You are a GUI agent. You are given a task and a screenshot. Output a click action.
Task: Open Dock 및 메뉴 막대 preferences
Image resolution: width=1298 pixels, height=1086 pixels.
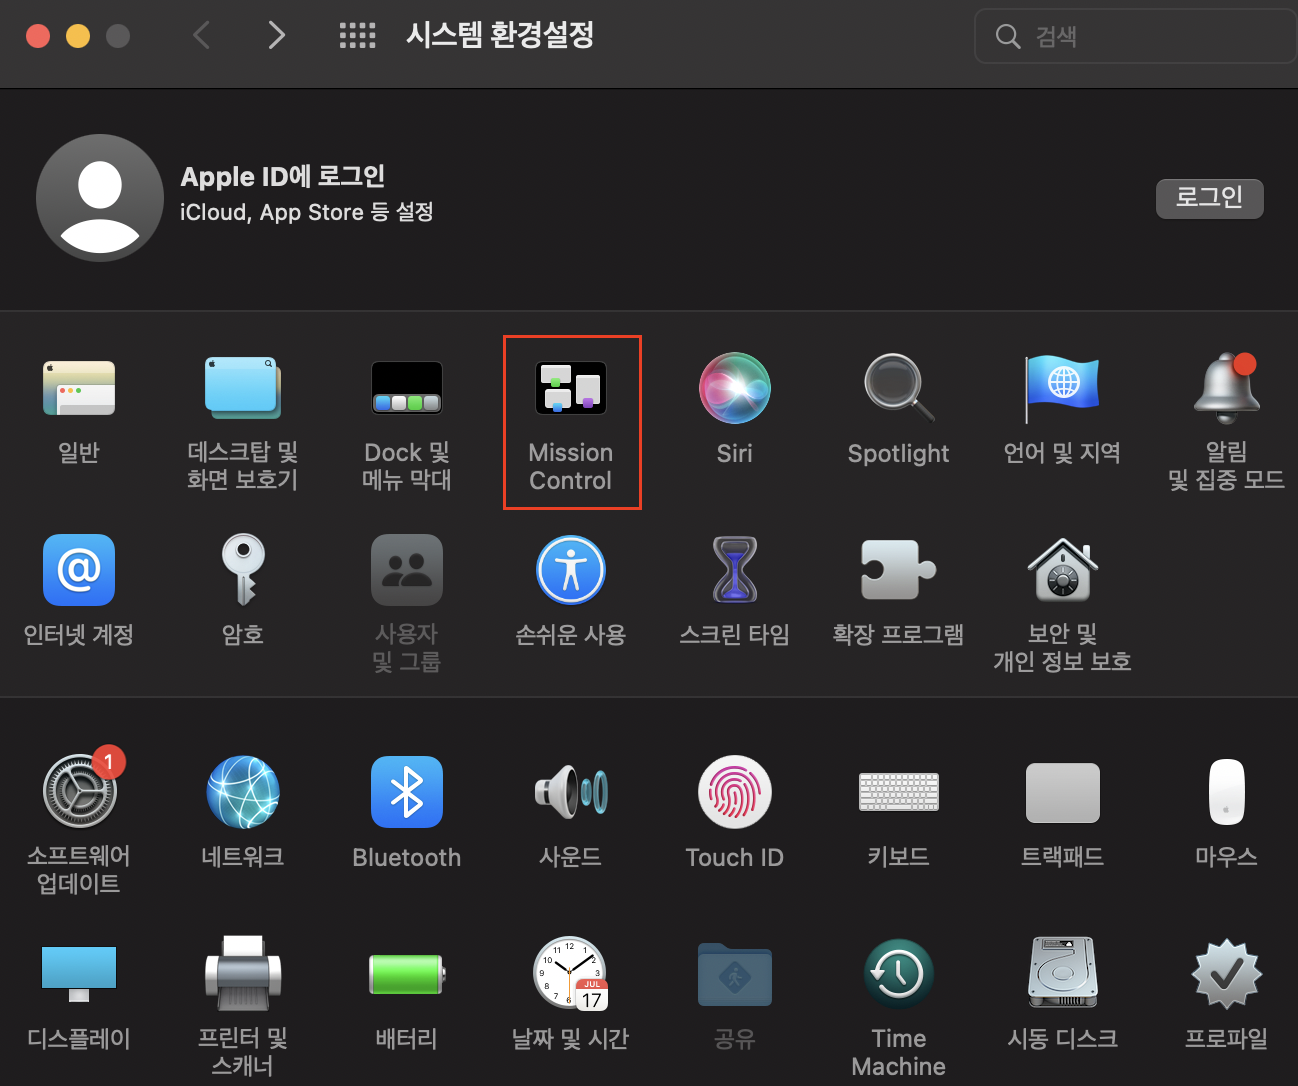[x=407, y=388]
